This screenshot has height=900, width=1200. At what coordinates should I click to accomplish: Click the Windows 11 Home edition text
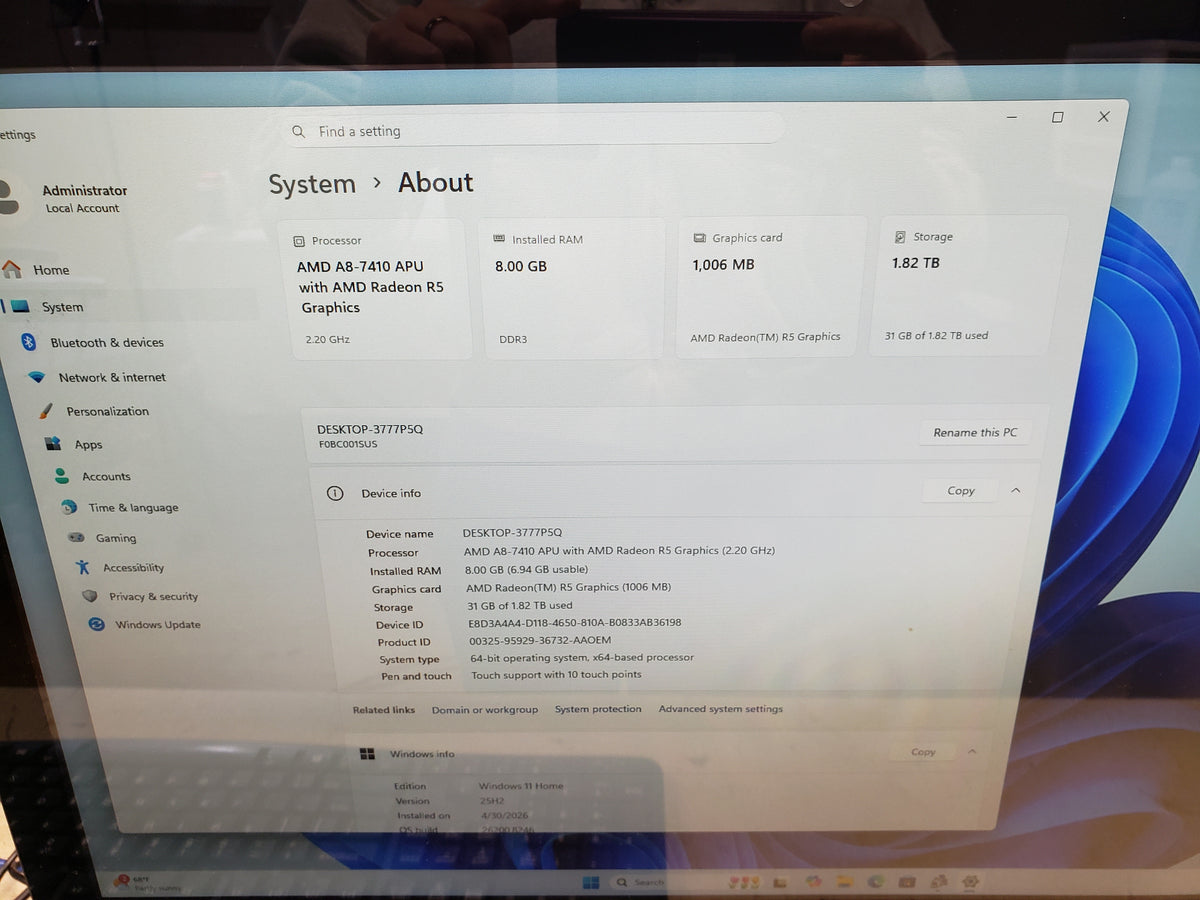(521, 786)
